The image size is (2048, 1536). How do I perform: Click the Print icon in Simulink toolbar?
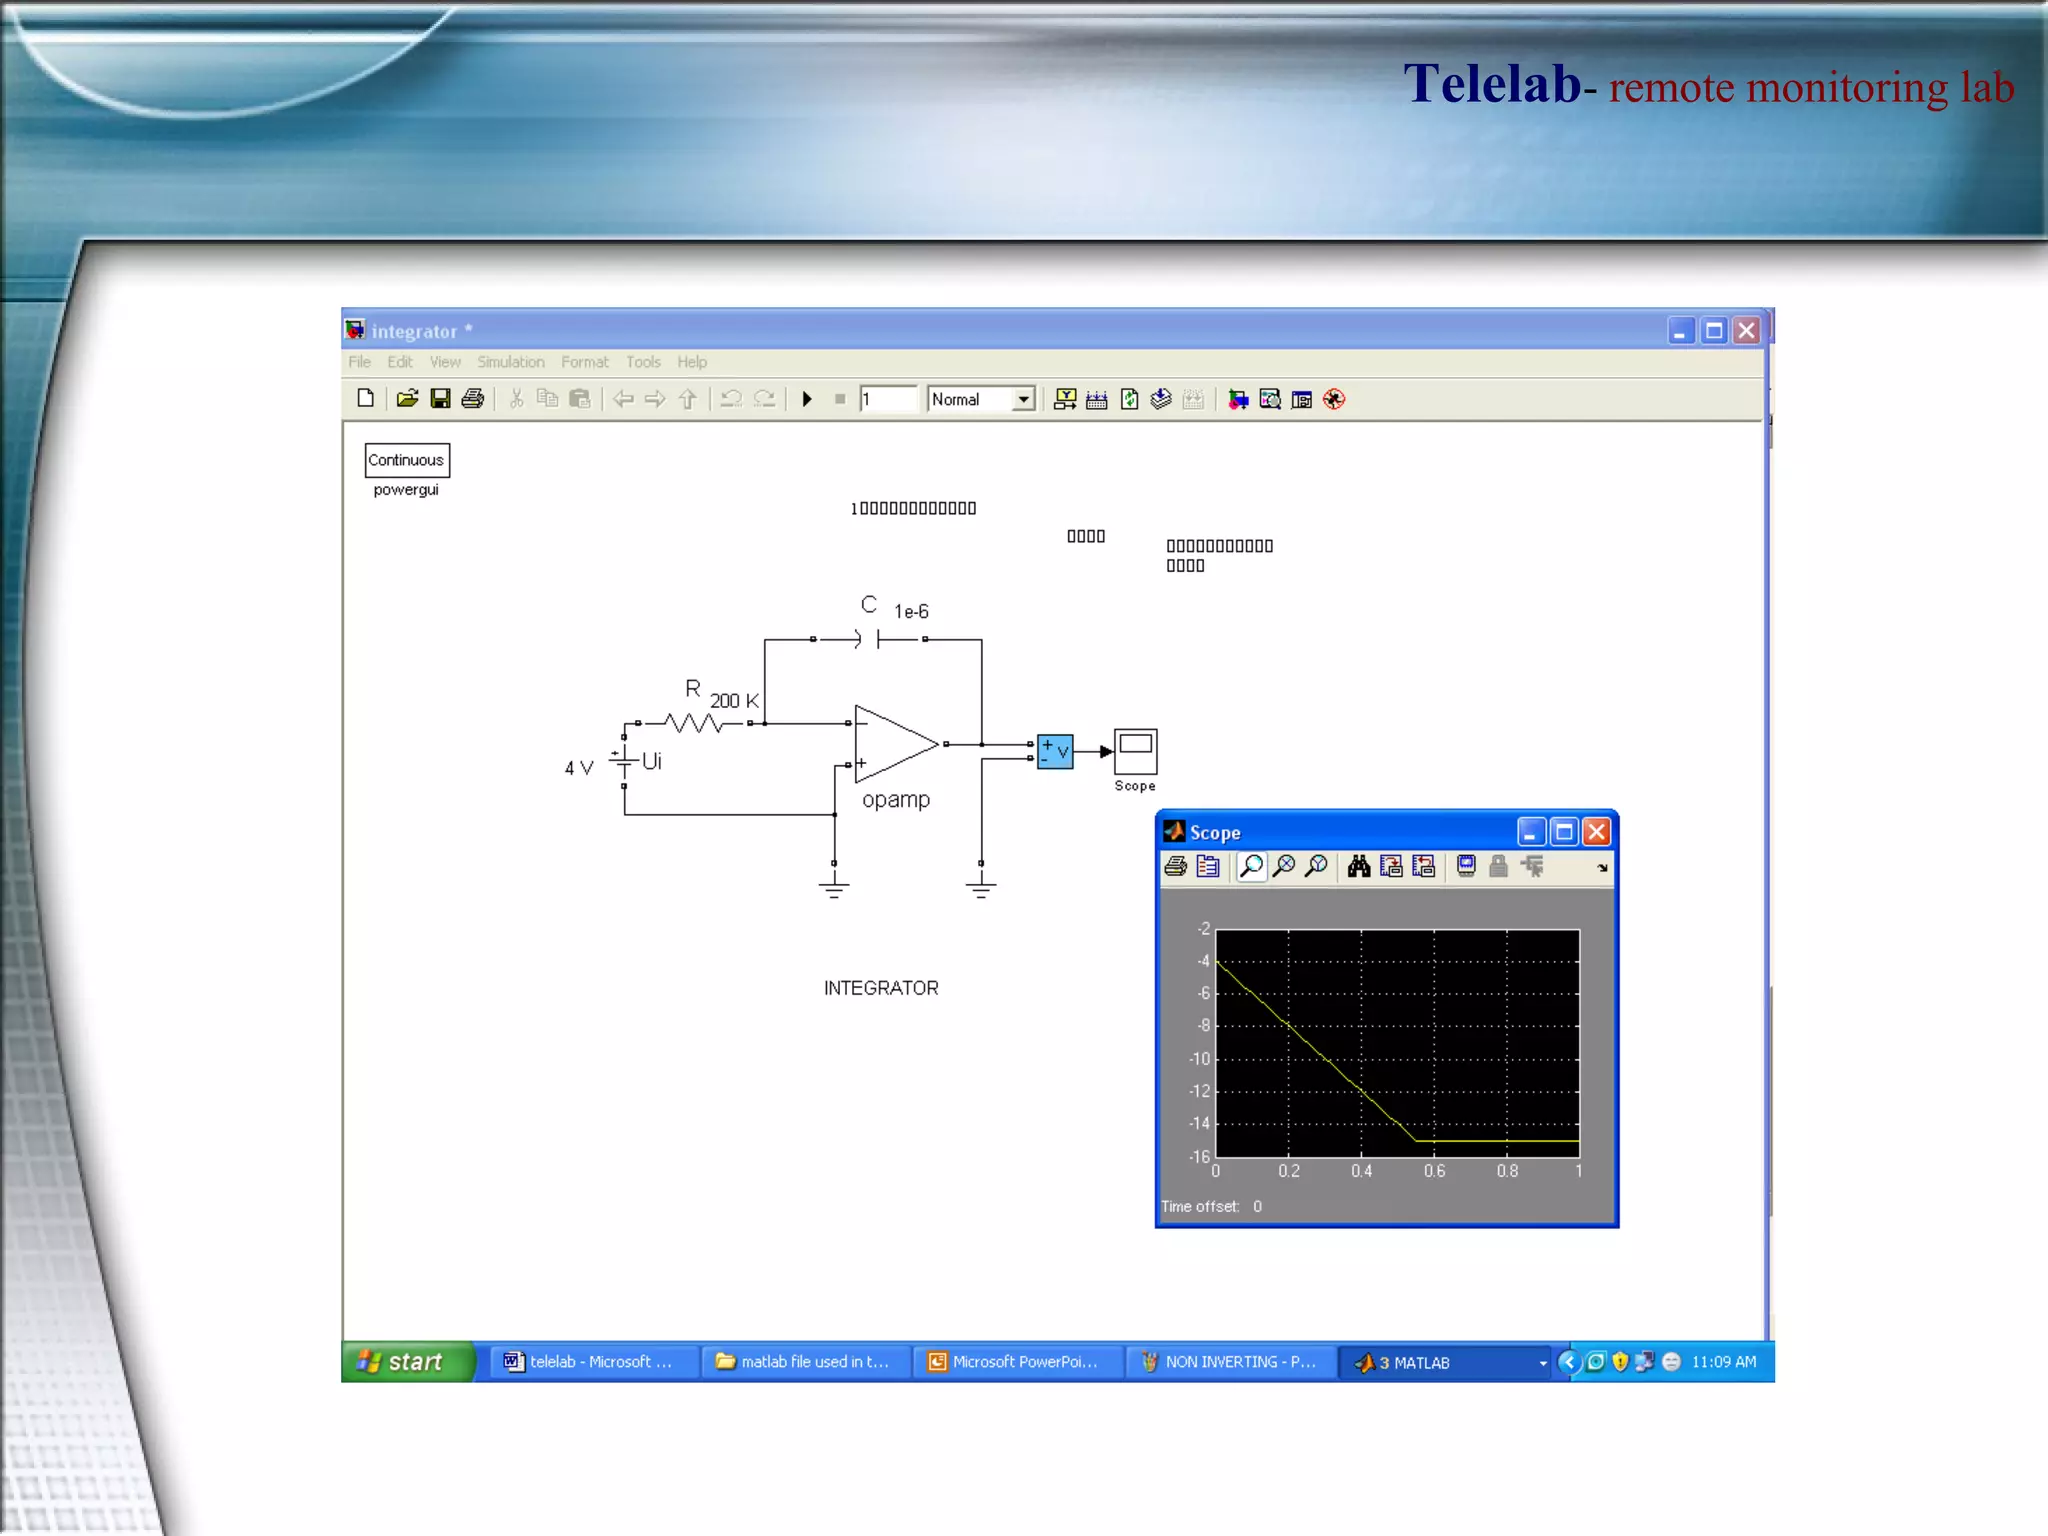pos(473,399)
